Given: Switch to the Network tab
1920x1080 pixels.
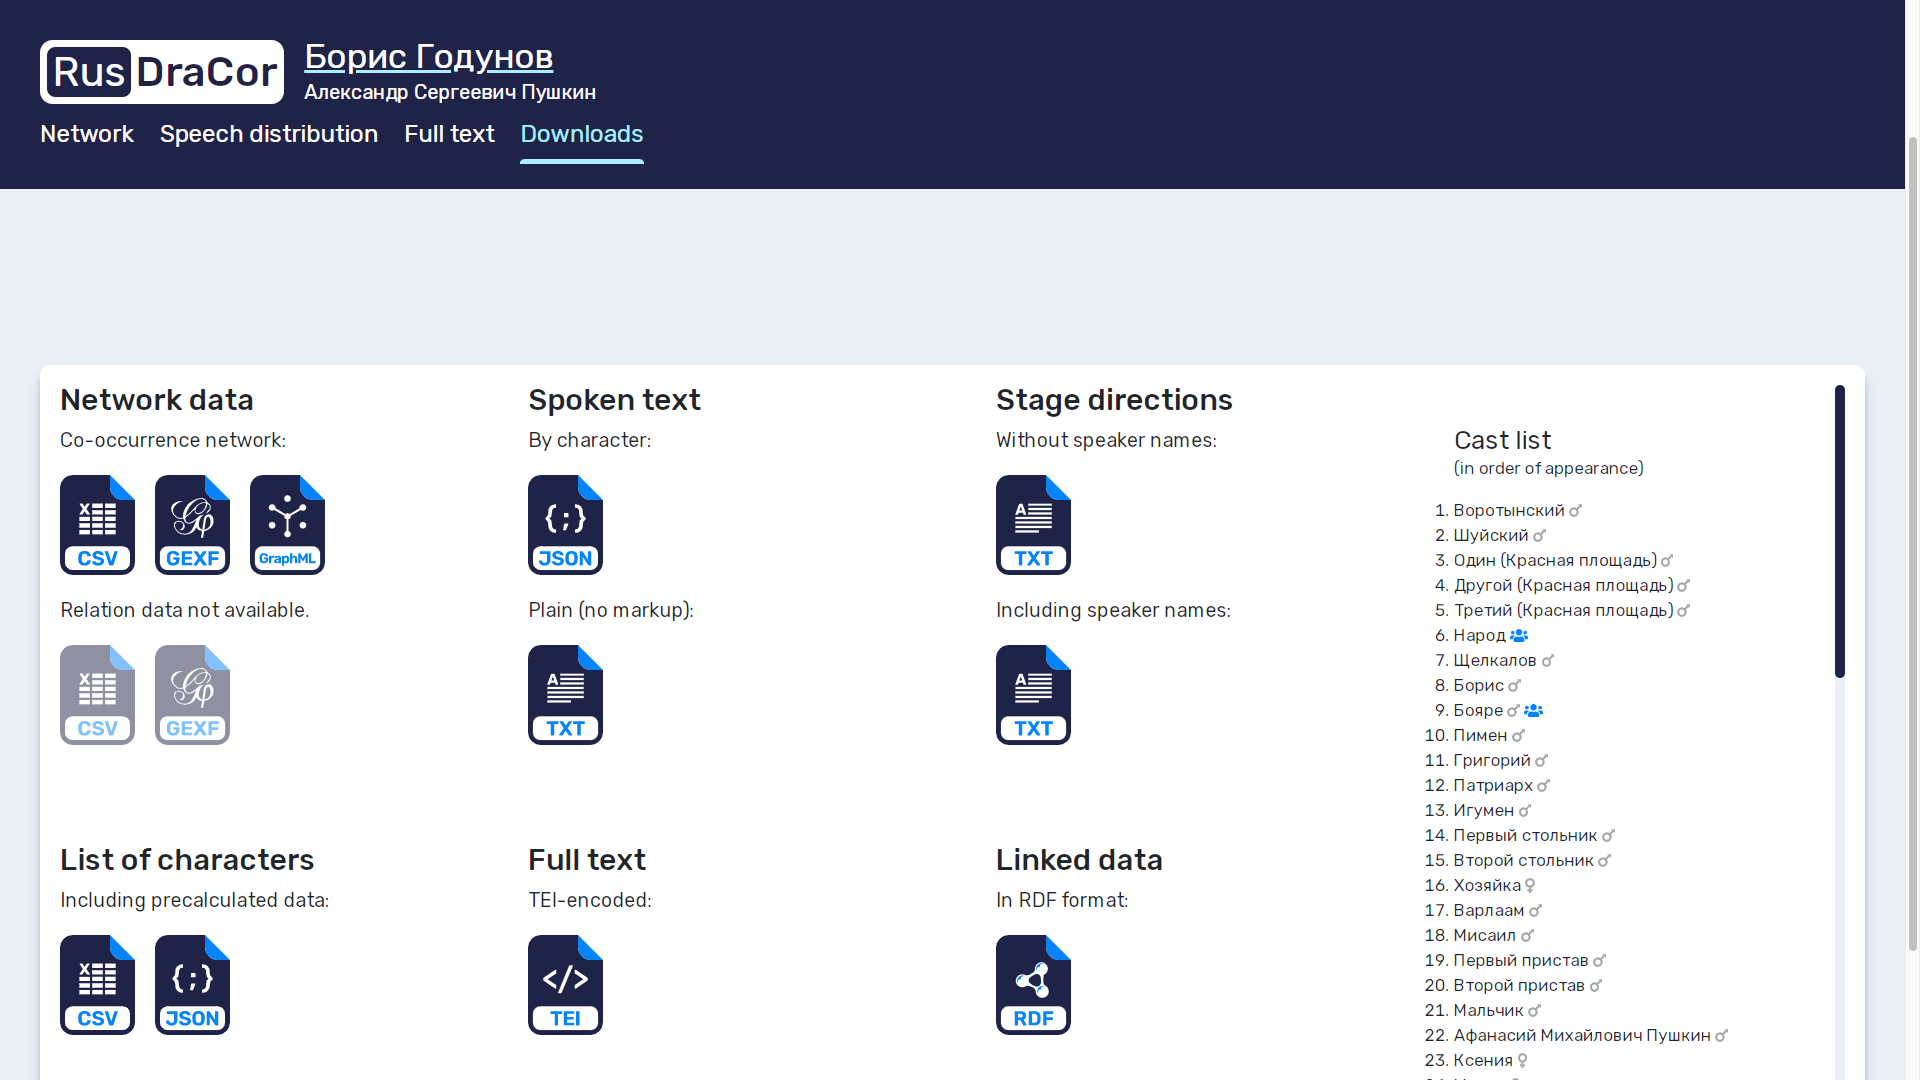Looking at the screenshot, I should tap(87, 134).
